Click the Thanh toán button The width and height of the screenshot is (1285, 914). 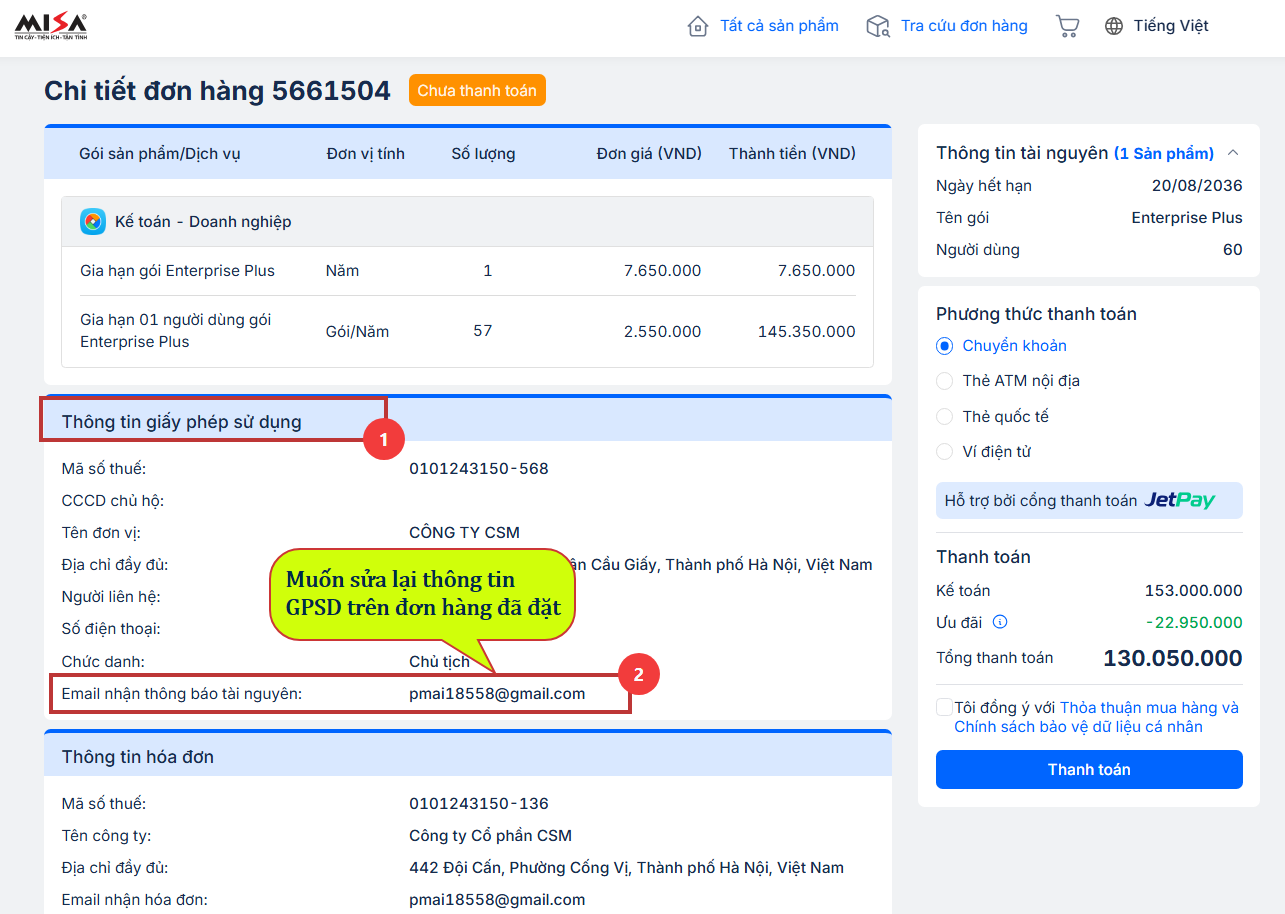pos(1089,769)
